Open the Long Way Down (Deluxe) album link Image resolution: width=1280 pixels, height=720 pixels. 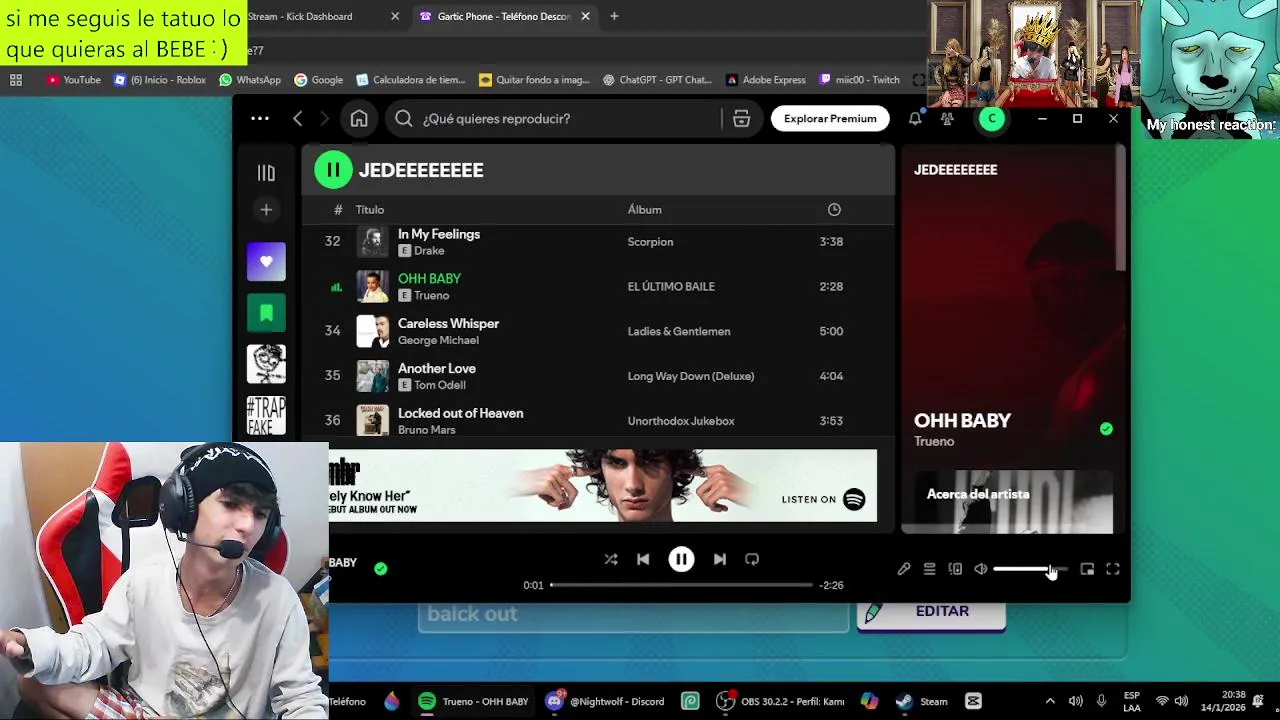pos(691,376)
